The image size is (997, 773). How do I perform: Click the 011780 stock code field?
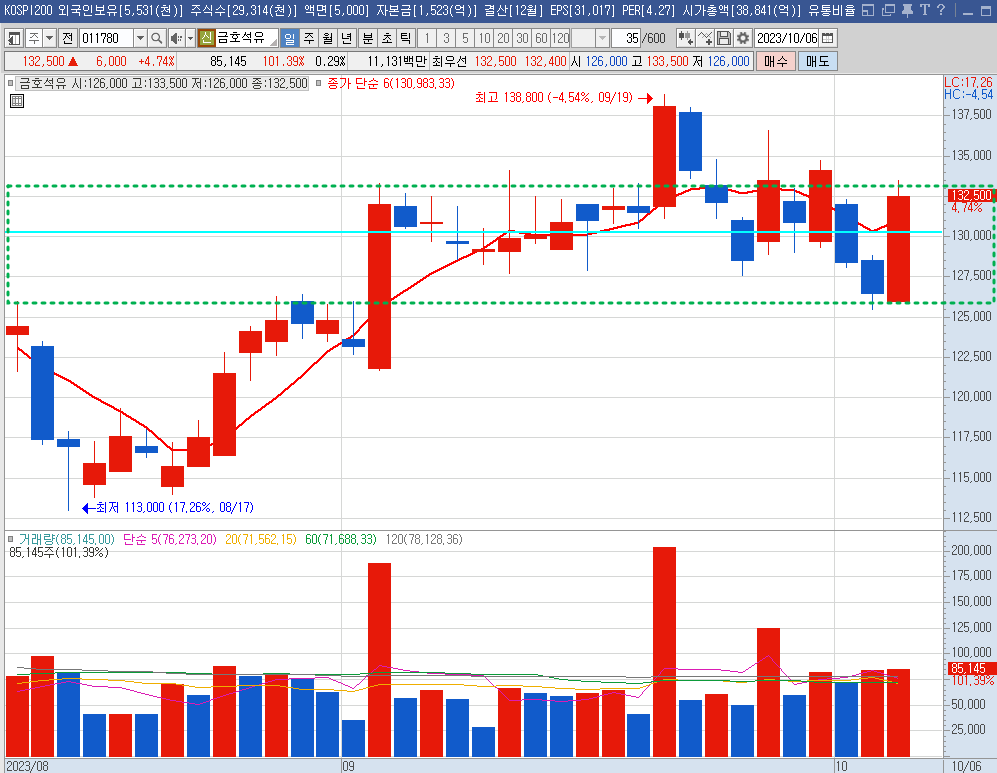tap(106, 38)
